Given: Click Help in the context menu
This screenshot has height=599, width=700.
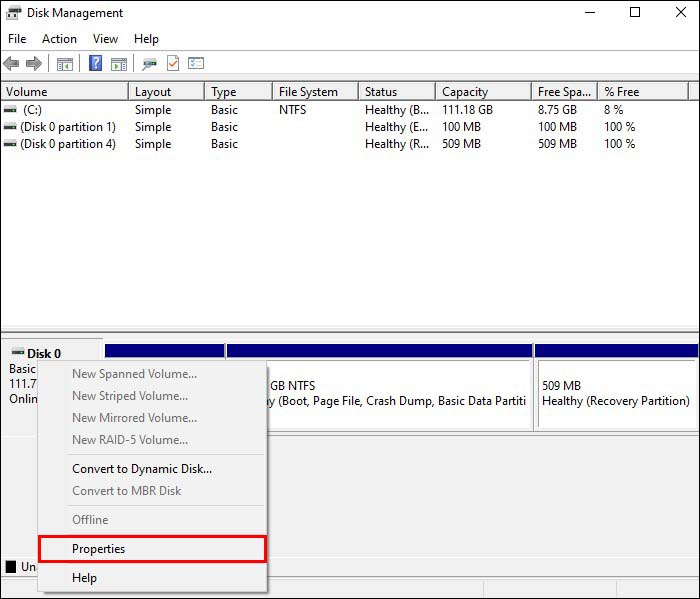Looking at the screenshot, I should [x=85, y=578].
